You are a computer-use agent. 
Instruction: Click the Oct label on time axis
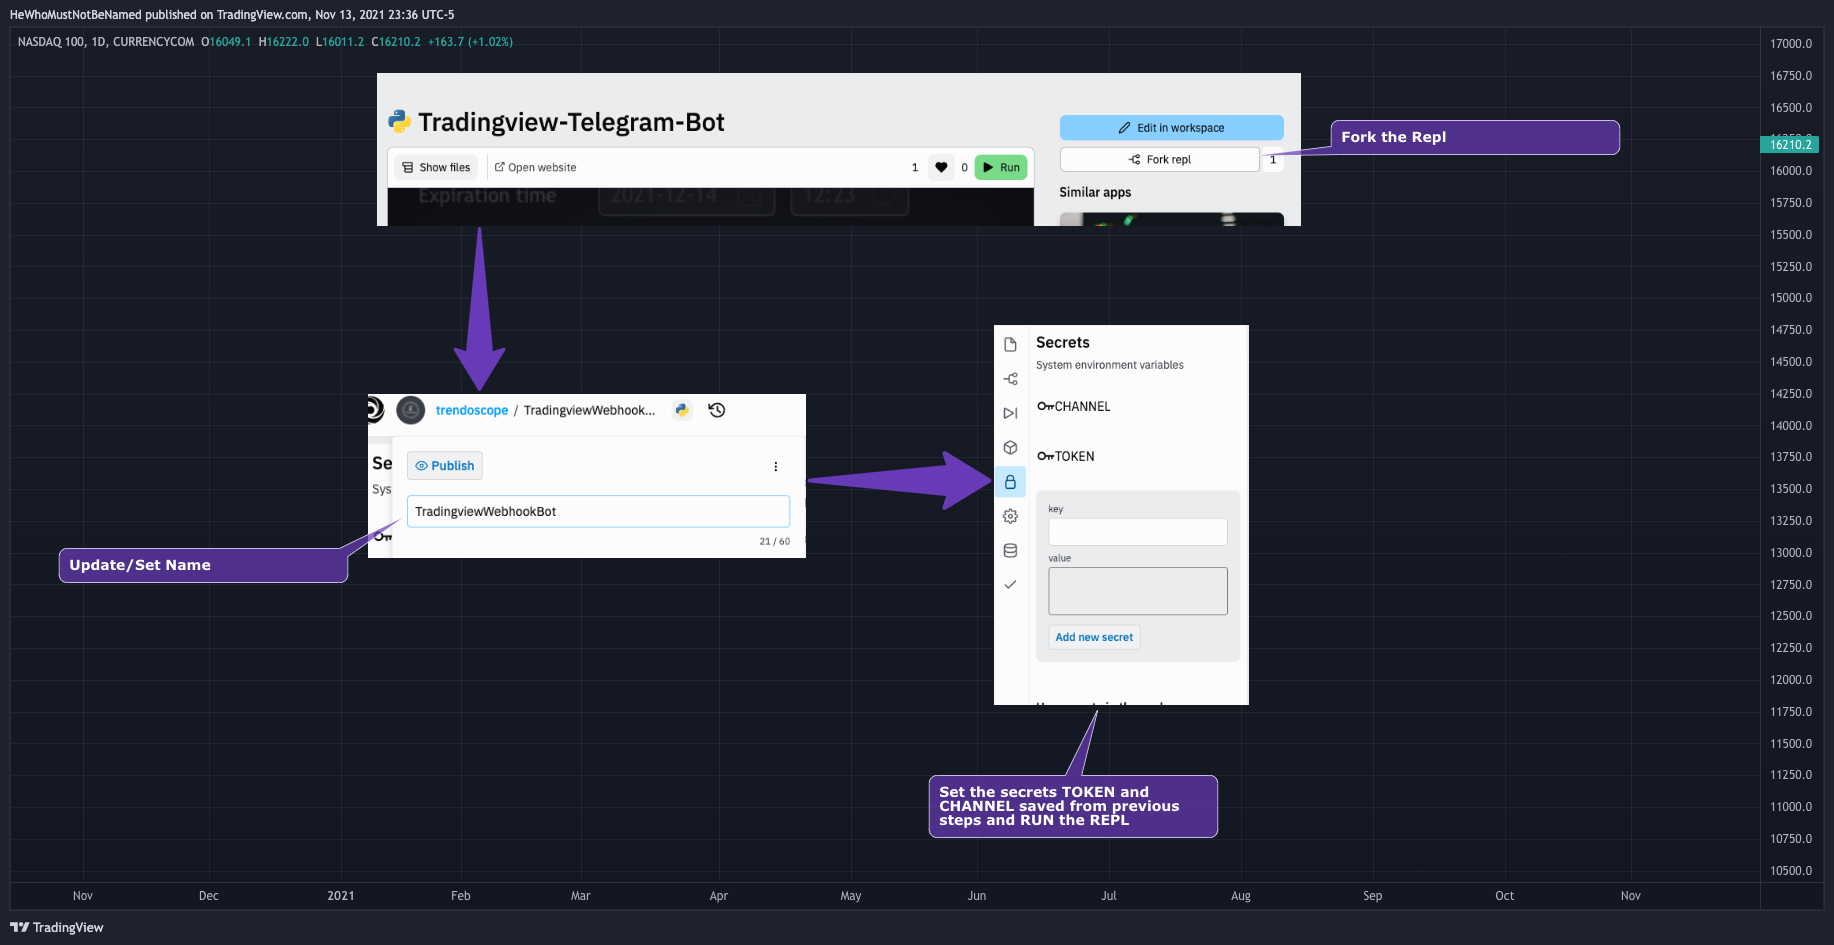[x=1505, y=896]
